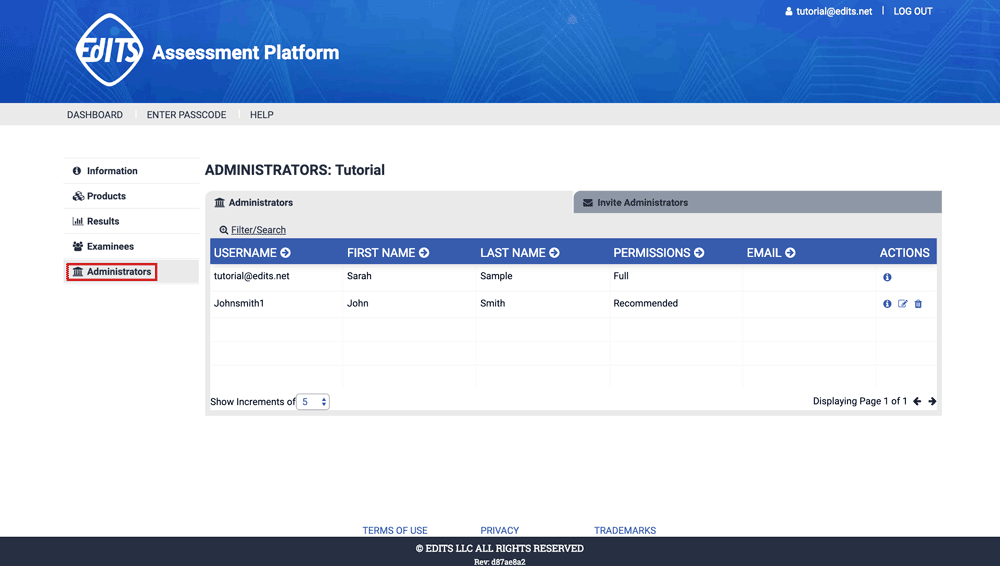Open Examinees in the sidebar
The width and height of the screenshot is (1000, 566).
[131, 246]
